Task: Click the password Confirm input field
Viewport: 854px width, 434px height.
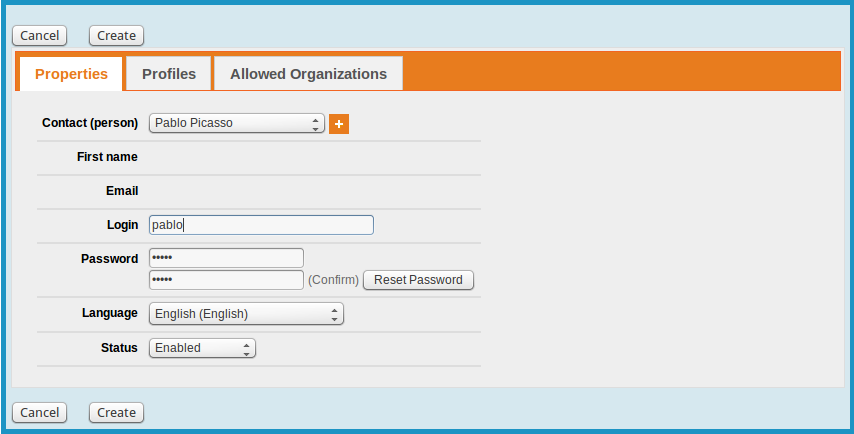Action: (226, 280)
